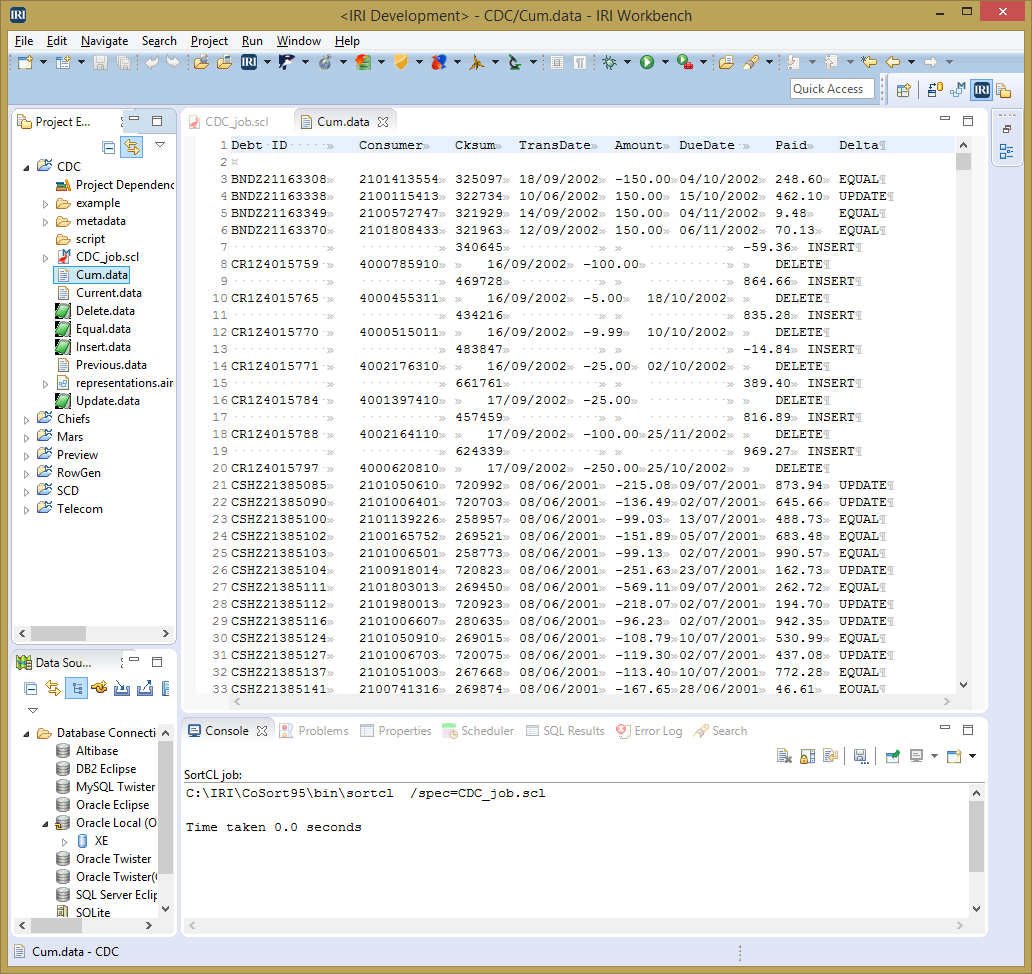Click the Last Edit Location arrow icon
The height and width of the screenshot is (974, 1032).
coord(869,63)
